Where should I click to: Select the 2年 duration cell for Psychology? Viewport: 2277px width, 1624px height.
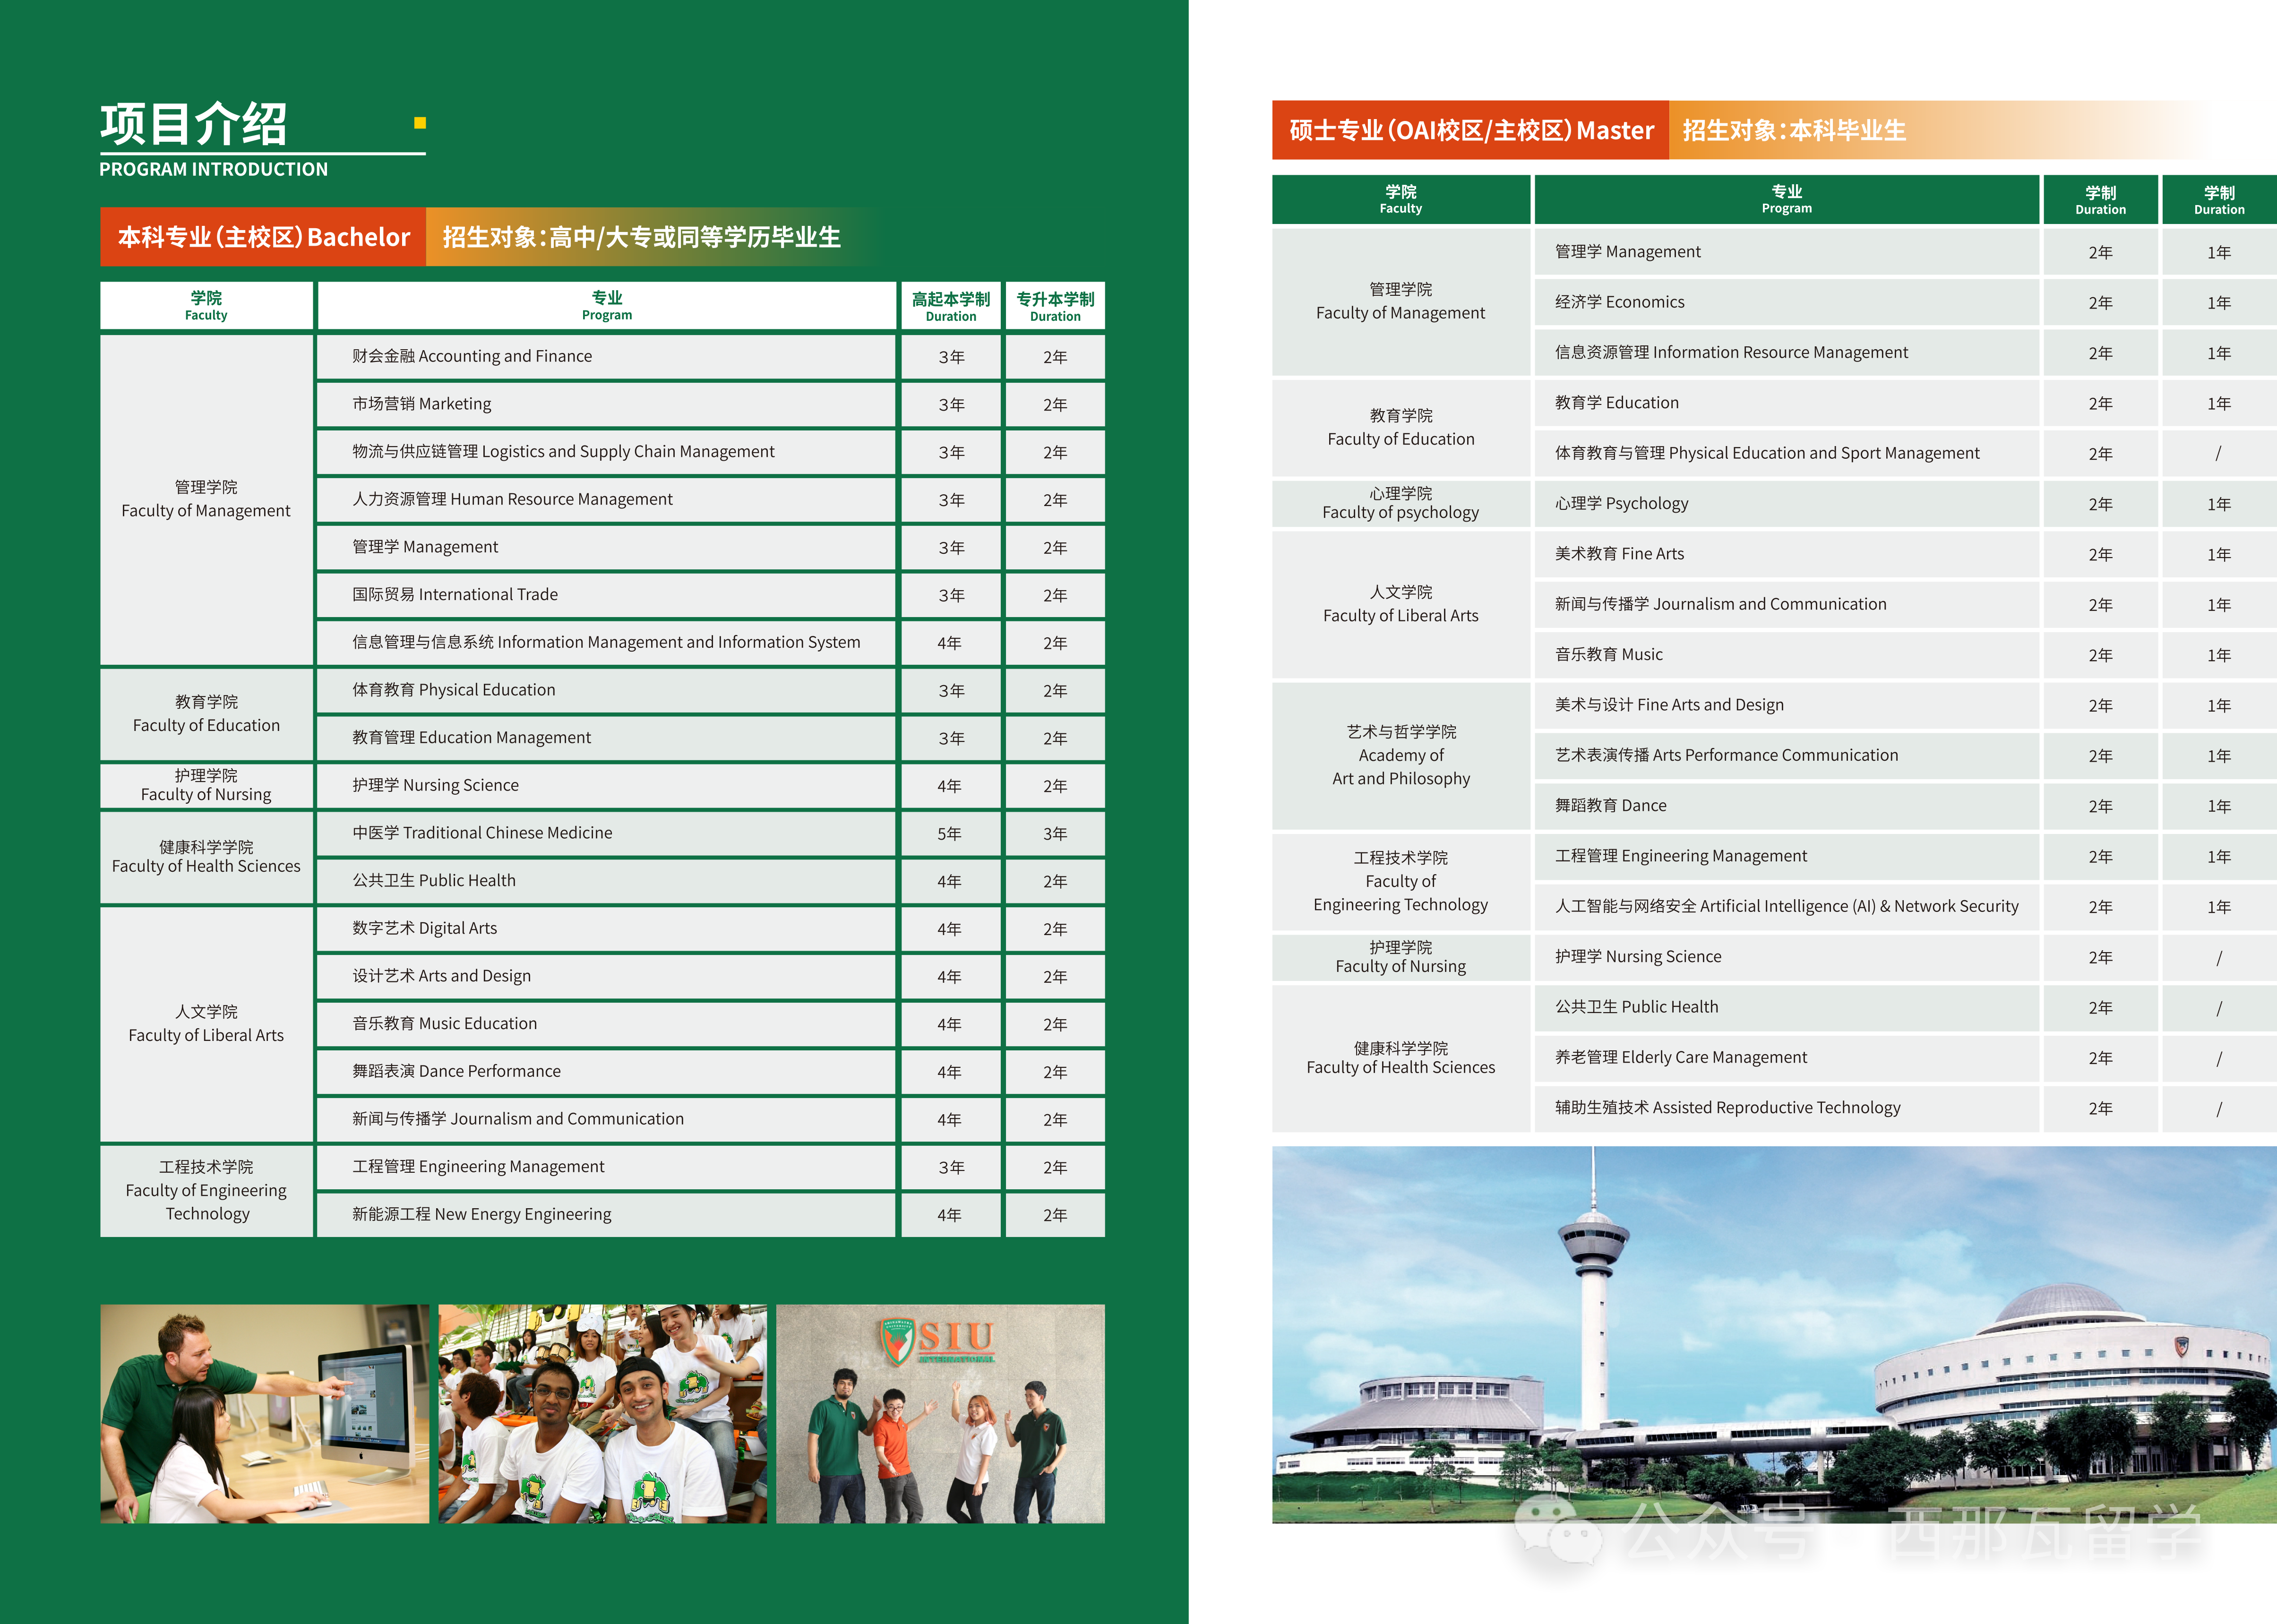(2100, 503)
